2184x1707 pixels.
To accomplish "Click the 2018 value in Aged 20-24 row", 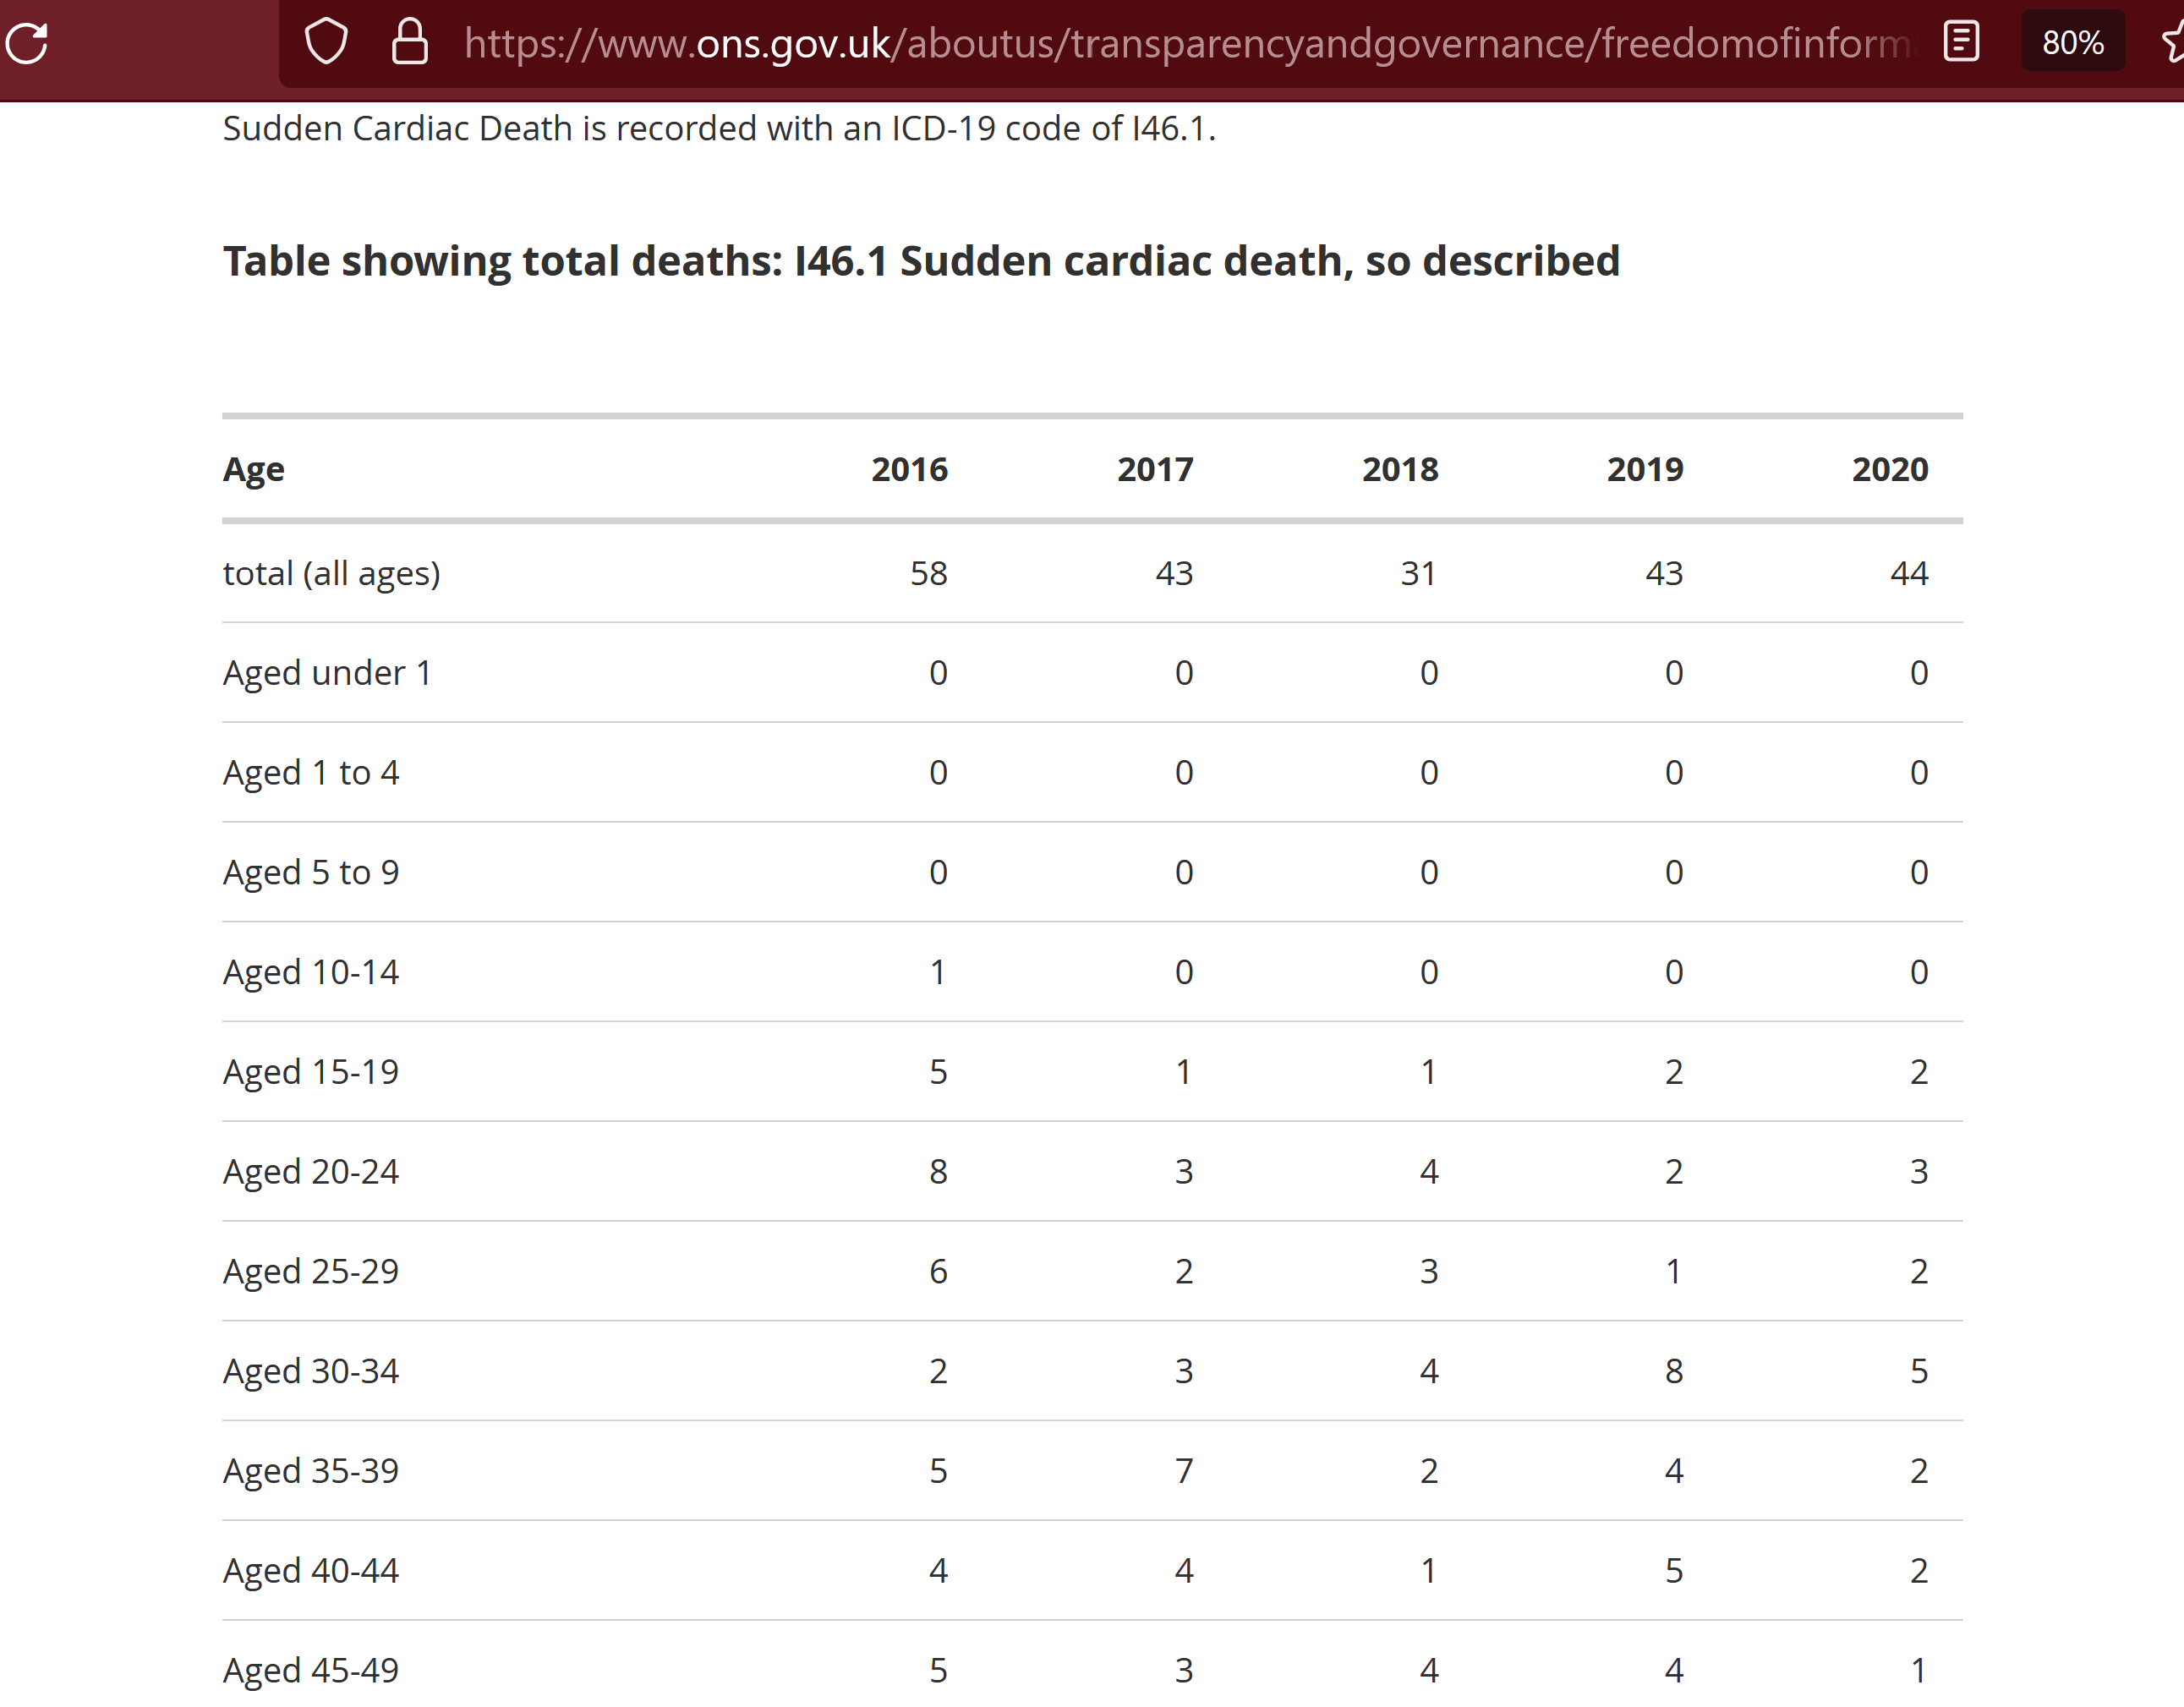I will pos(1429,1171).
